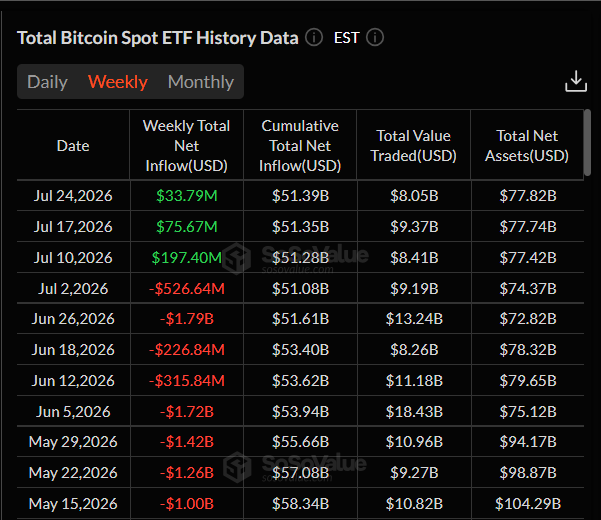Select the Jul 2,2026 date cell
This screenshot has width=601, height=520.
point(73,289)
